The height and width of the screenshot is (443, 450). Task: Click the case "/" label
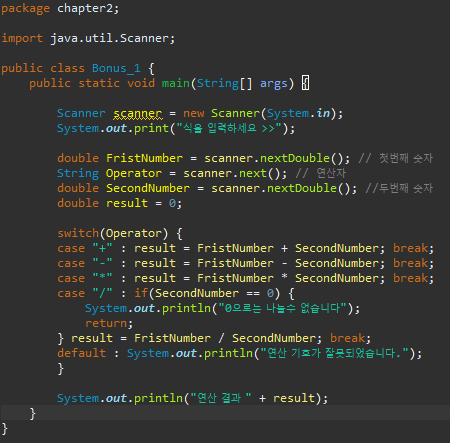click(85, 293)
